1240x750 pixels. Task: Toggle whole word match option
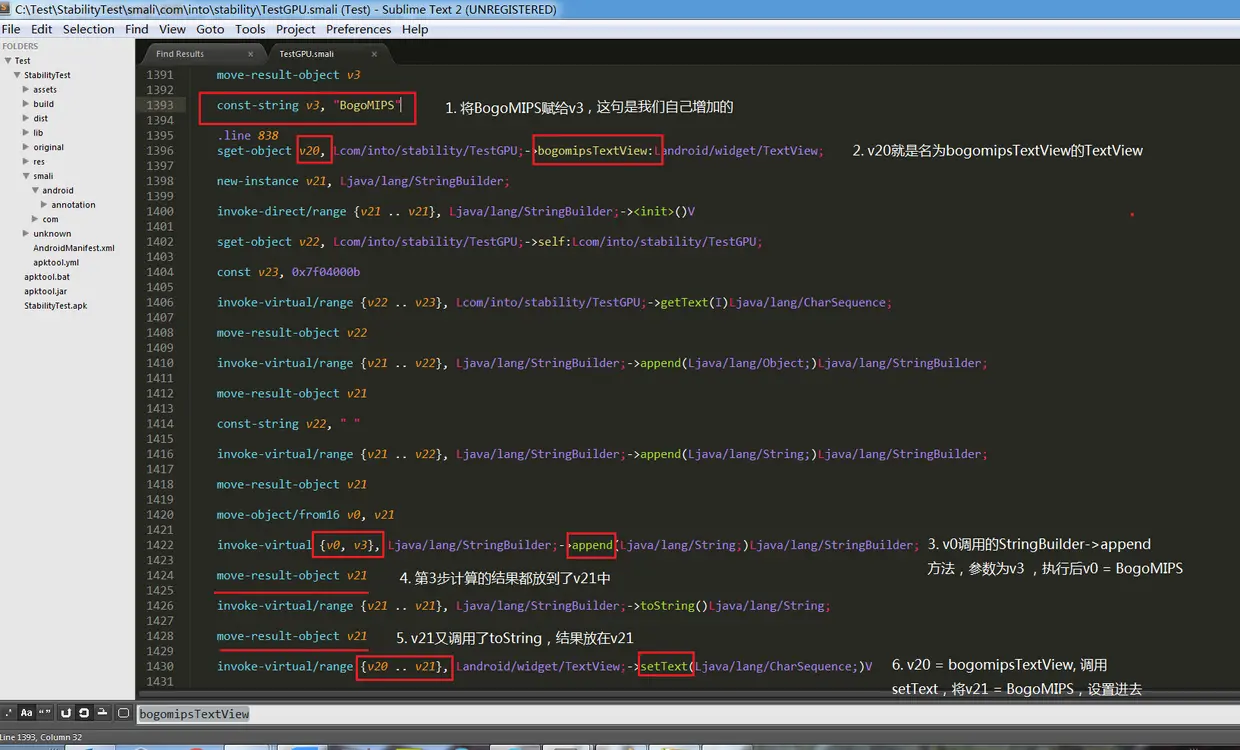[45, 713]
